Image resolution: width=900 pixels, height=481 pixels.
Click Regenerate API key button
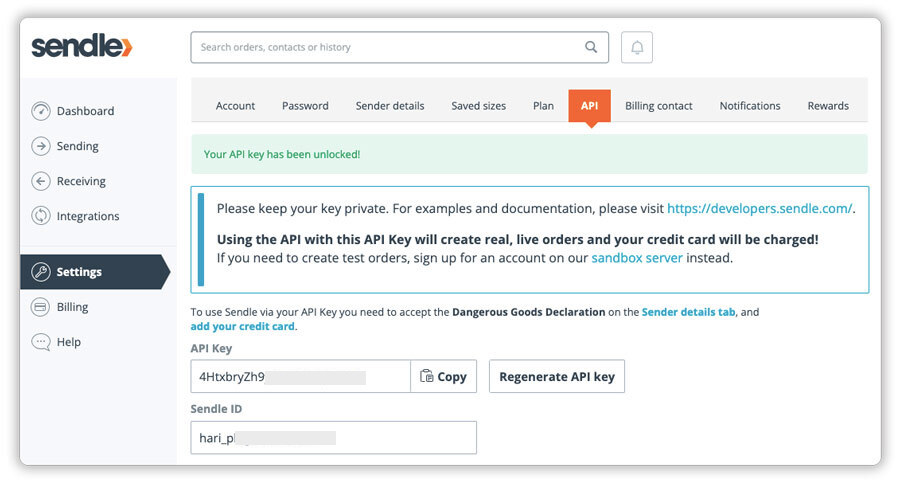[557, 377]
